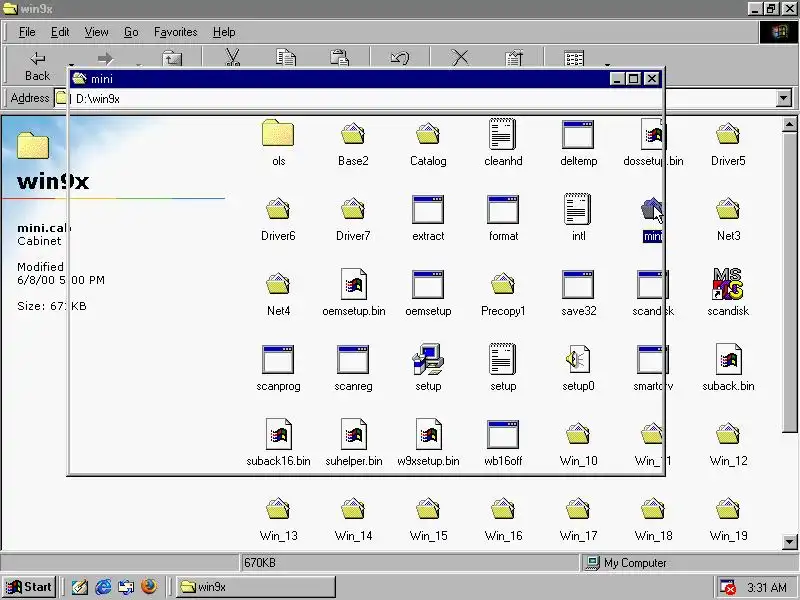Expand the Views dropdown arrow
800x600 pixels.
607,65
